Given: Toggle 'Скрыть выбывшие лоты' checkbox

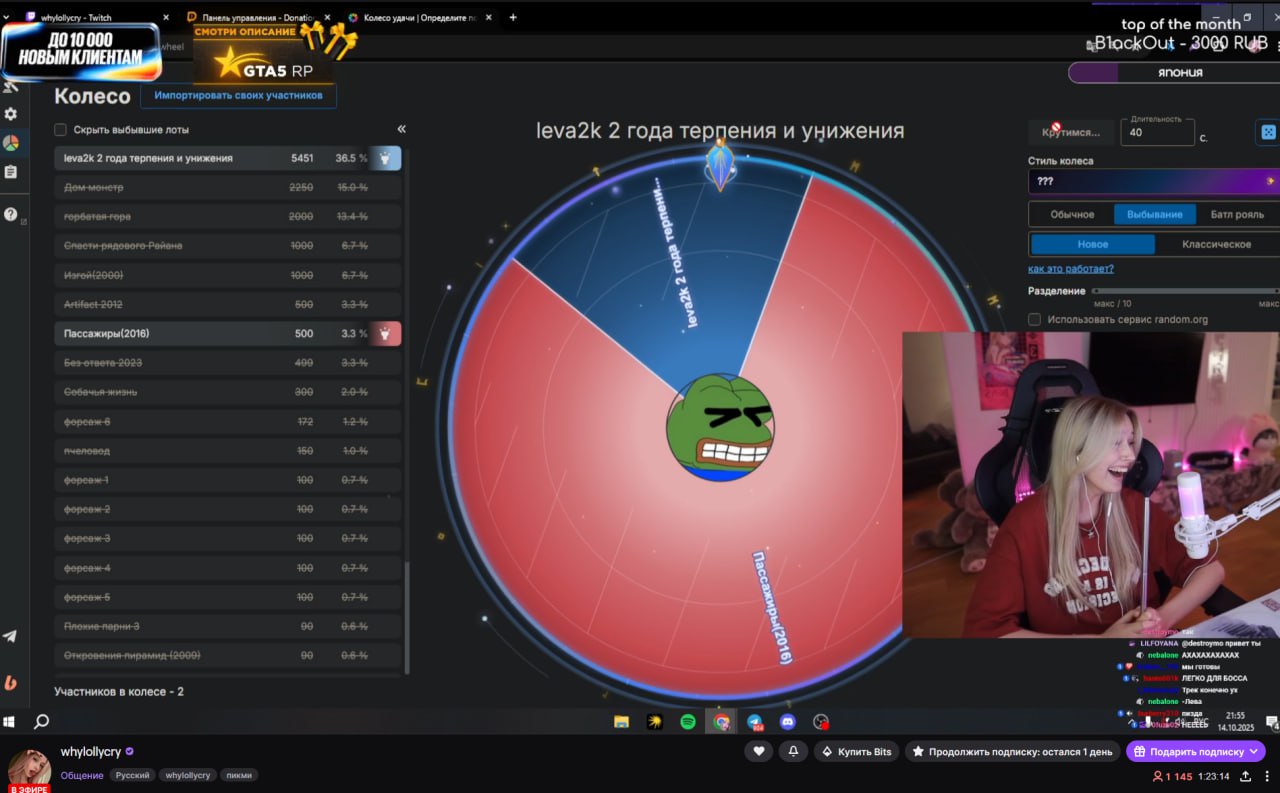Looking at the screenshot, I should [60, 129].
